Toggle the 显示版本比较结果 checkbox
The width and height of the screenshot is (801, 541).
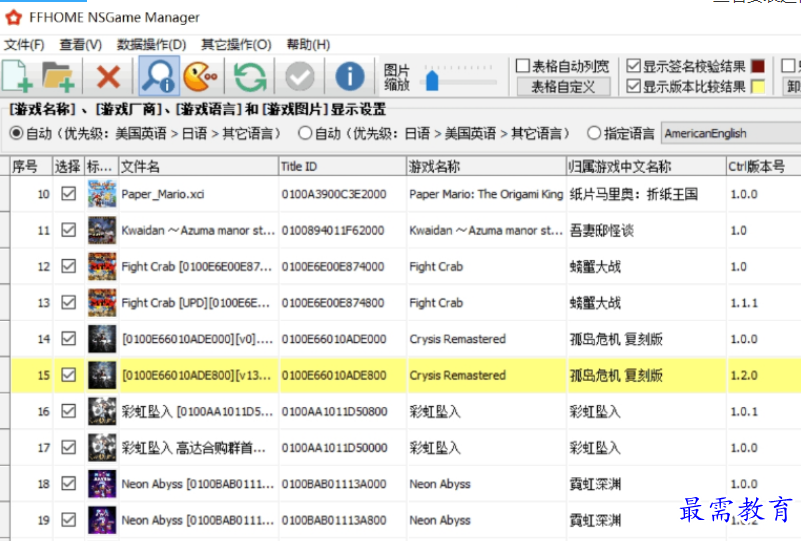633,86
